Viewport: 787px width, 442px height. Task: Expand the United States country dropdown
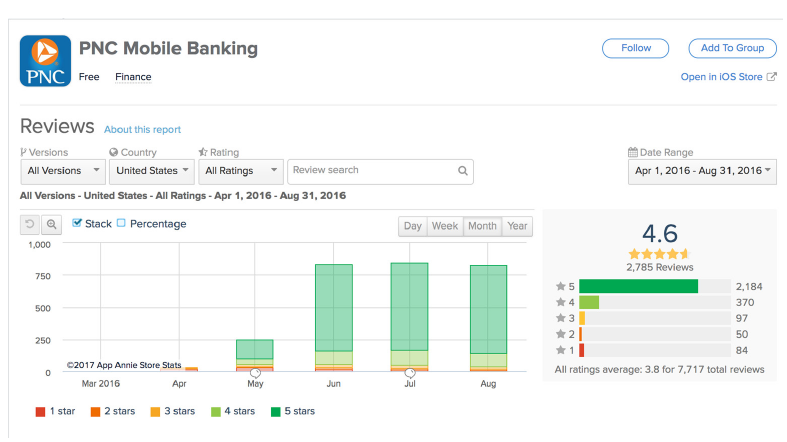[152, 171]
